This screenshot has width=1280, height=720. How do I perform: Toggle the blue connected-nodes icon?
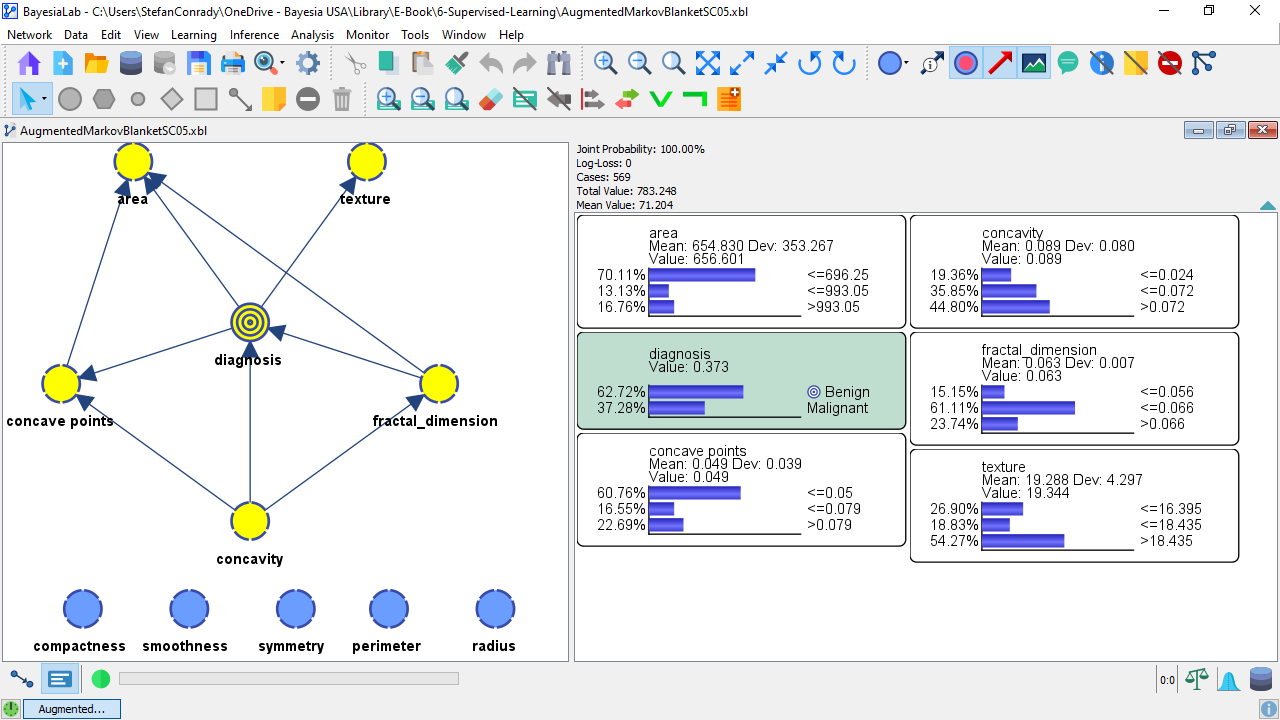[1203, 64]
